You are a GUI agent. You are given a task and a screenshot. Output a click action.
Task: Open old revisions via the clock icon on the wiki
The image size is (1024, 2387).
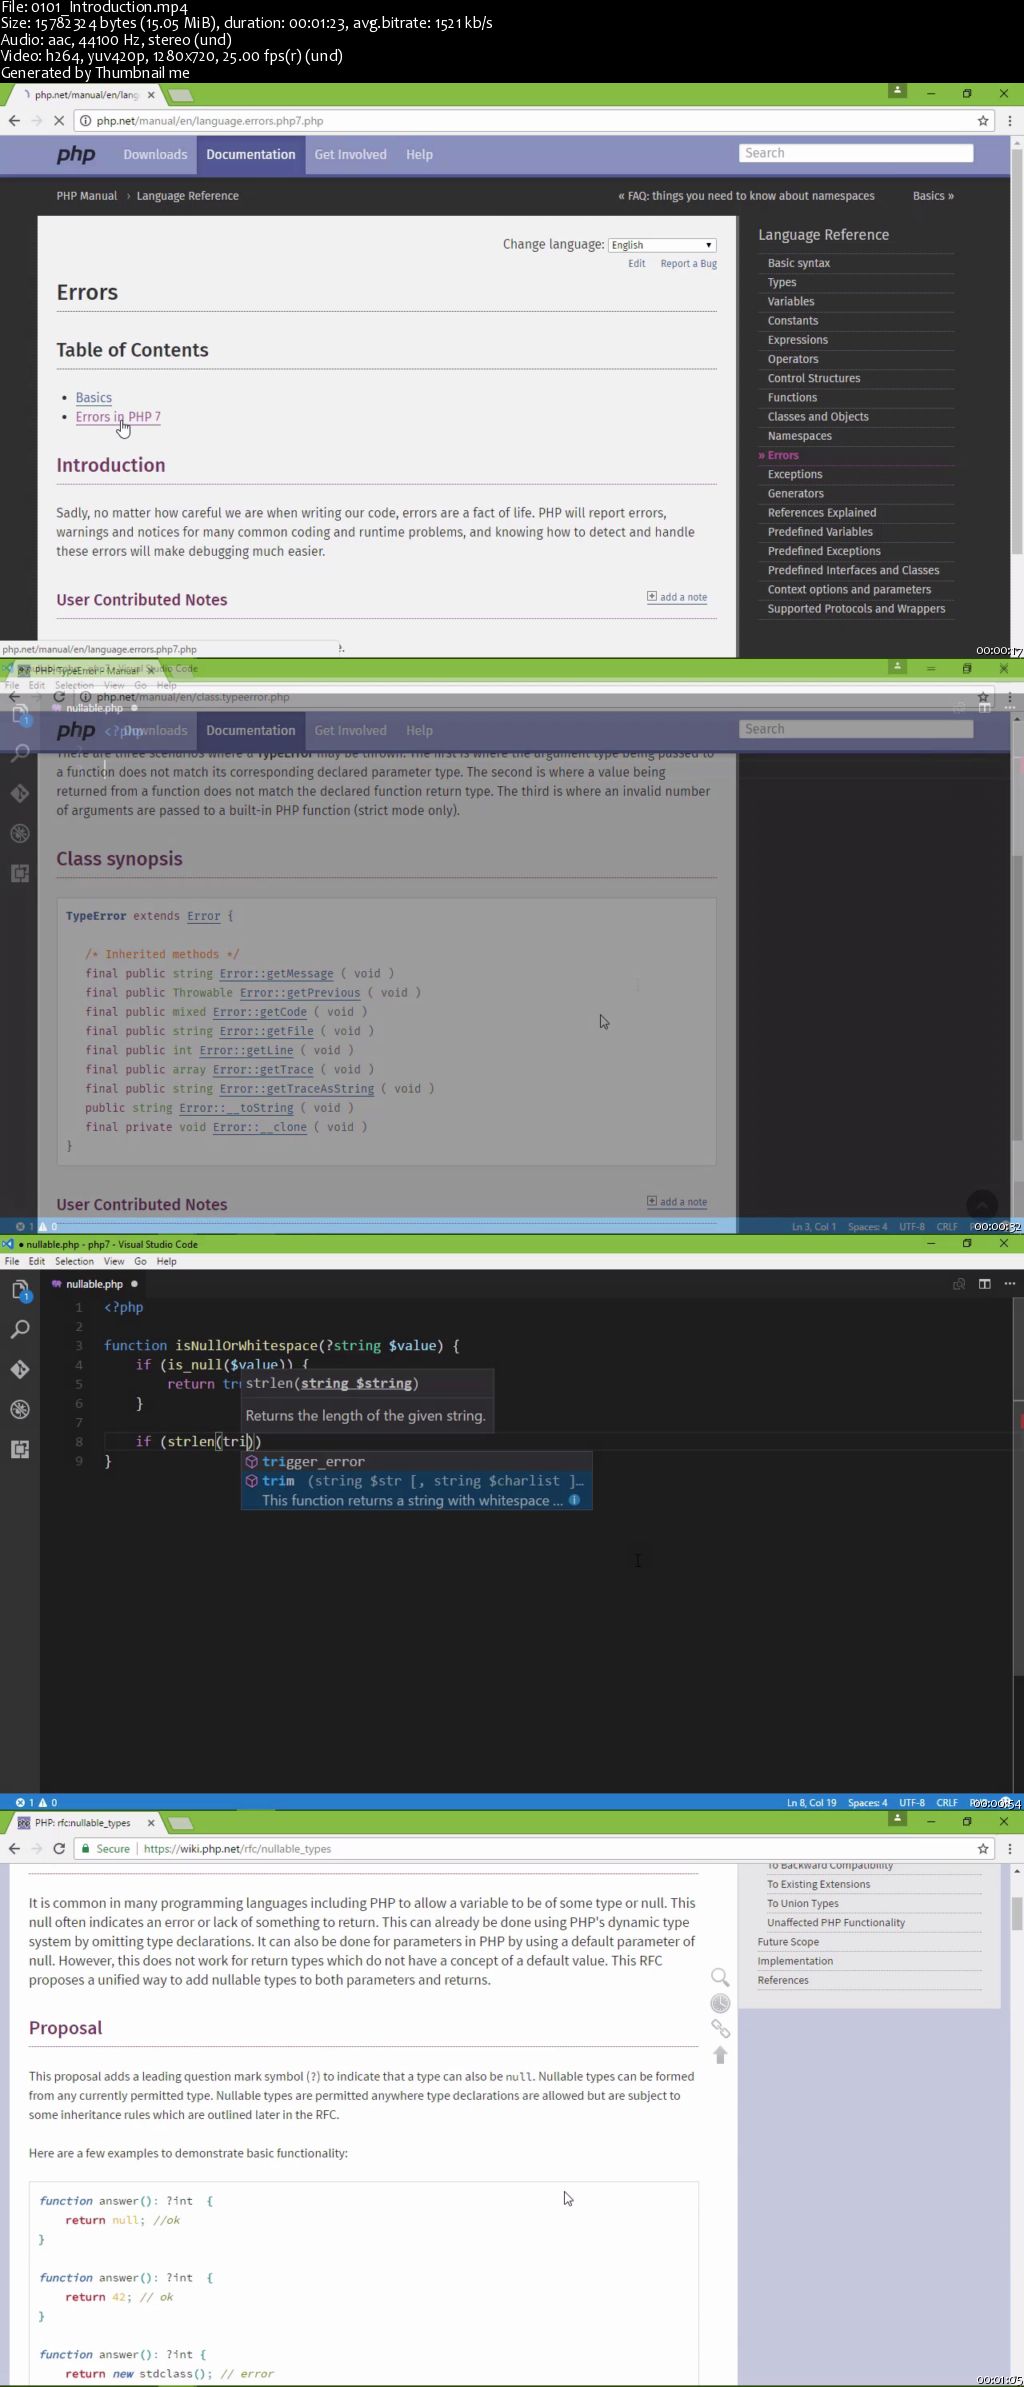(x=720, y=2003)
